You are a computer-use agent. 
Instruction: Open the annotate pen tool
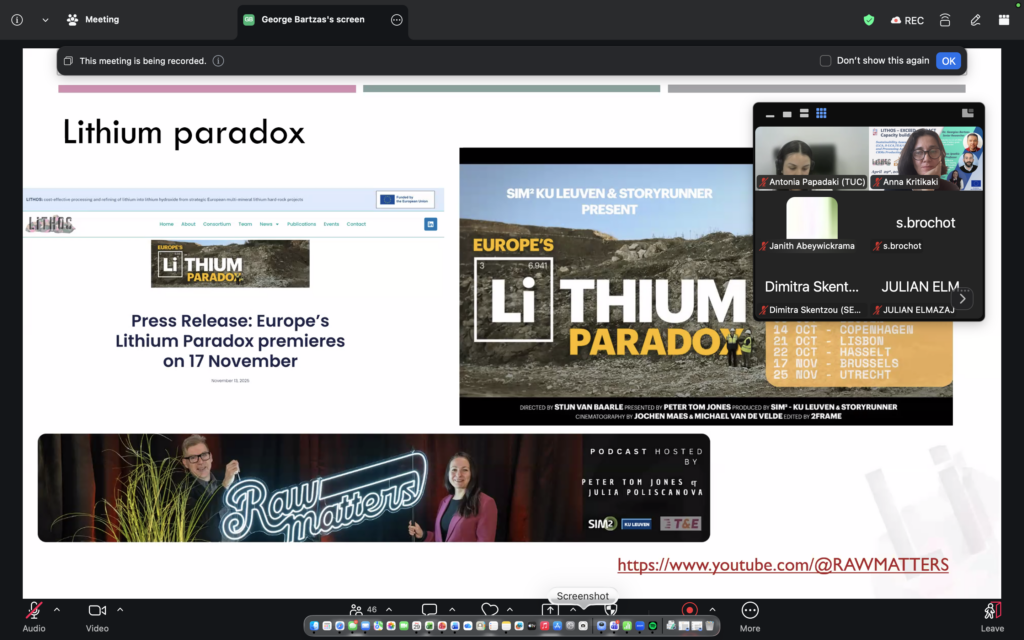tap(975, 20)
